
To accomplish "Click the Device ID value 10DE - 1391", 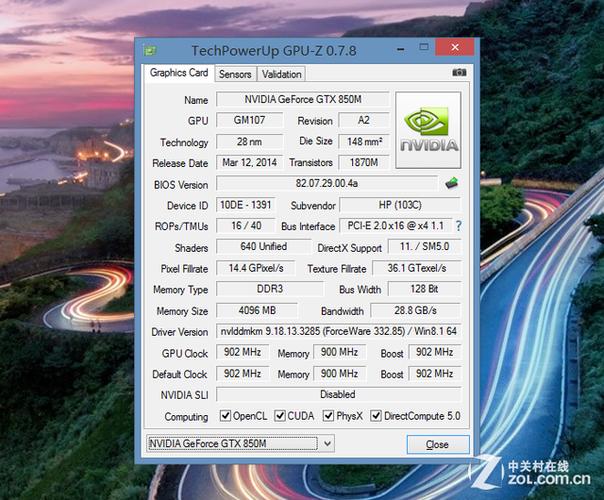I will click(246, 205).
